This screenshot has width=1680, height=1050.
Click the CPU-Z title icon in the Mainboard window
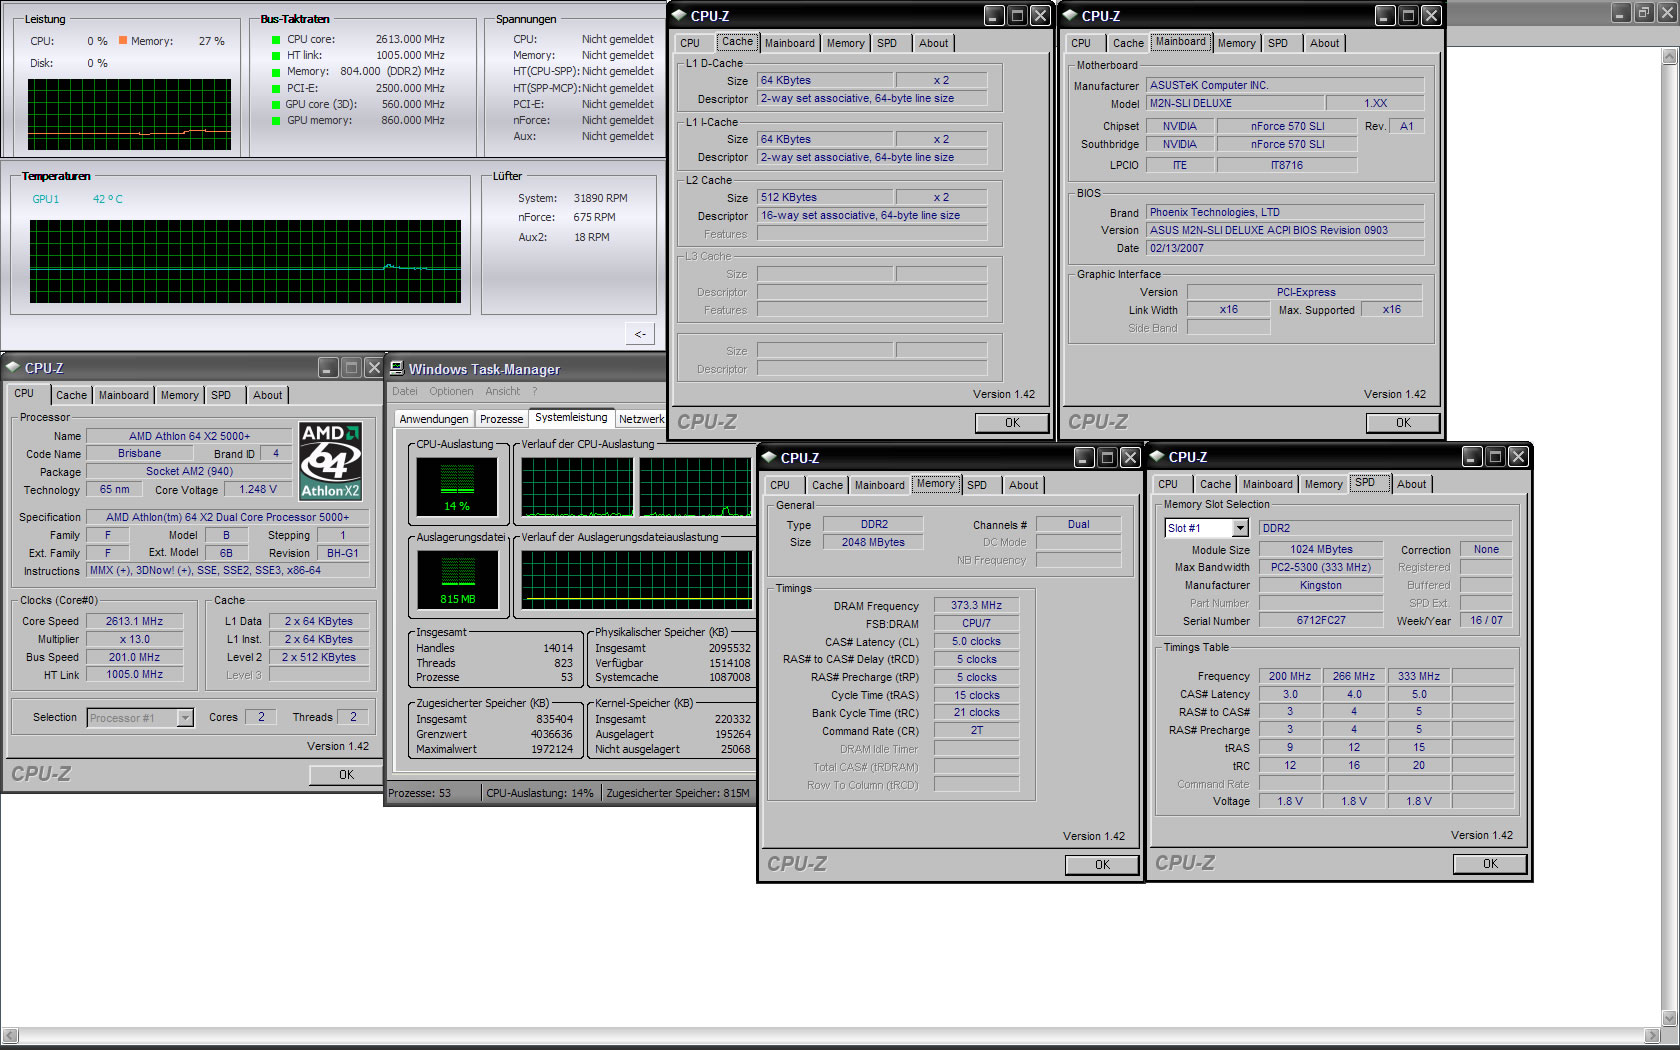(1070, 15)
